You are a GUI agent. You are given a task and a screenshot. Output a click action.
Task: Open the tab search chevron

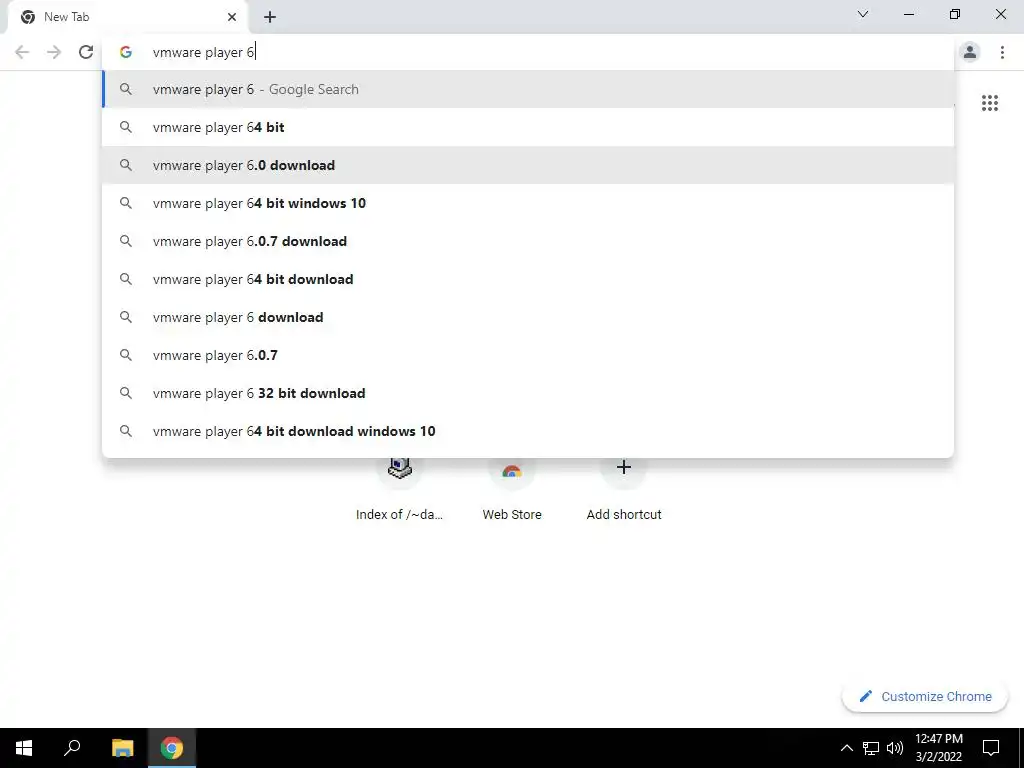[x=863, y=14]
